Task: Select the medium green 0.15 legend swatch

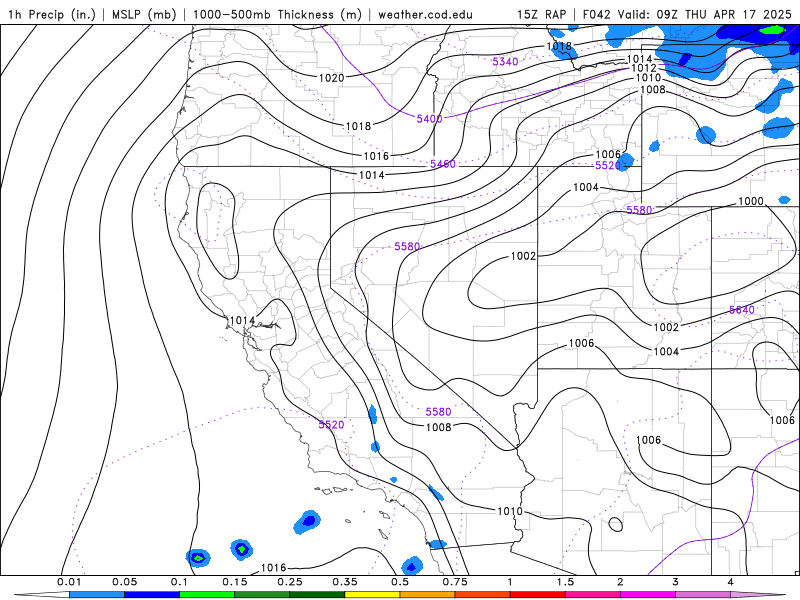Action: (262, 595)
